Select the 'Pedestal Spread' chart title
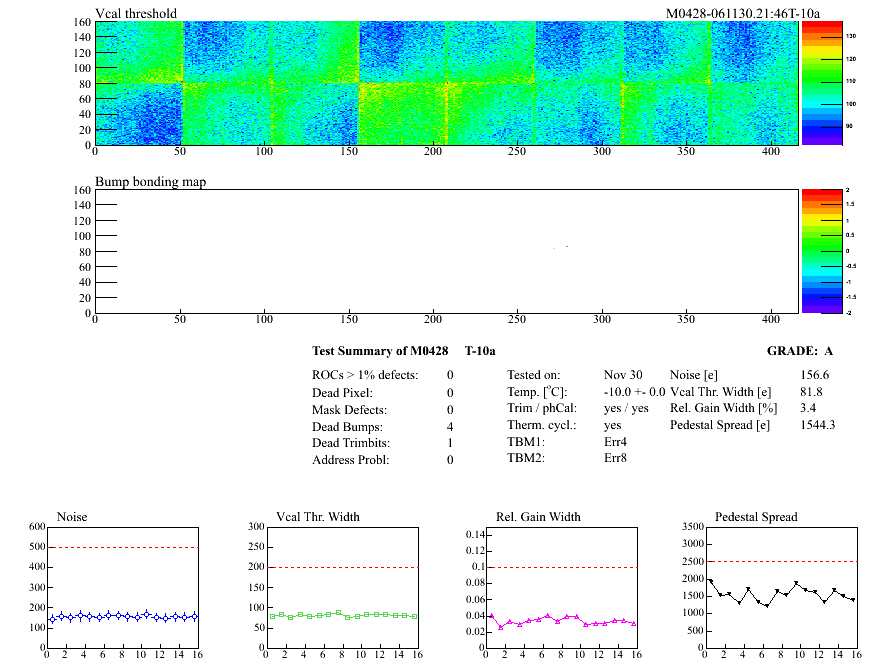 [757, 517]
